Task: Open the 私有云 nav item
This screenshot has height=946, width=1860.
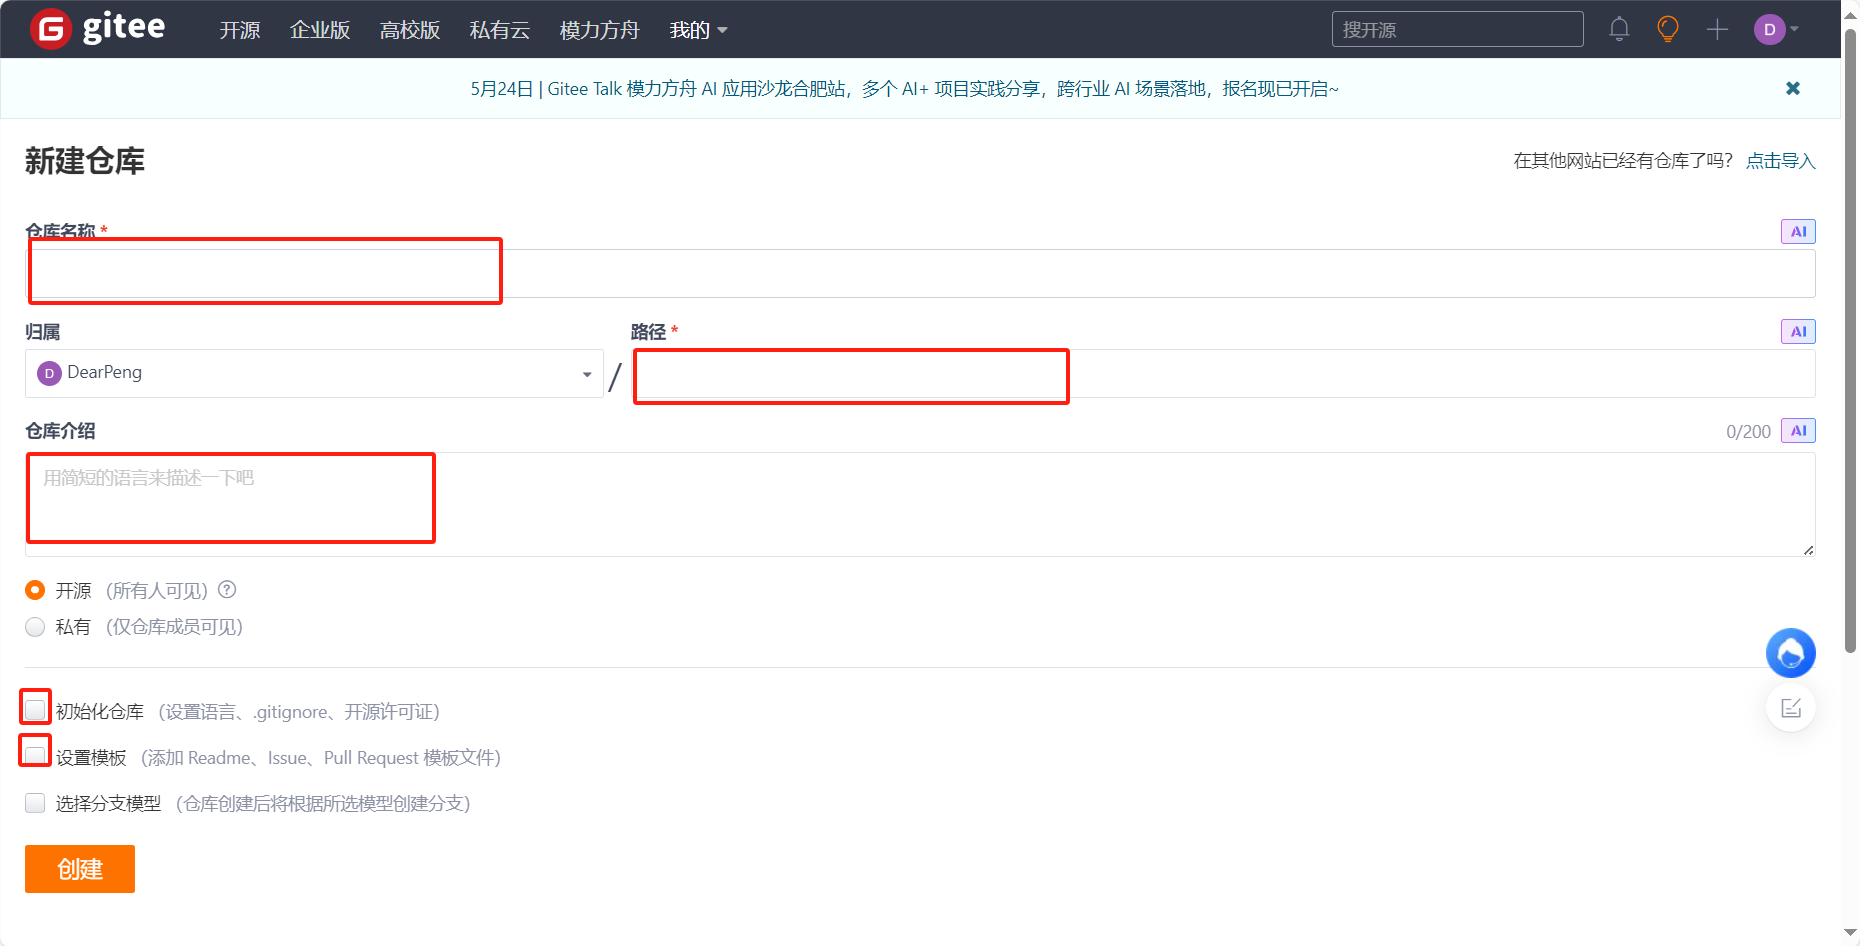Action: [500, 30]
